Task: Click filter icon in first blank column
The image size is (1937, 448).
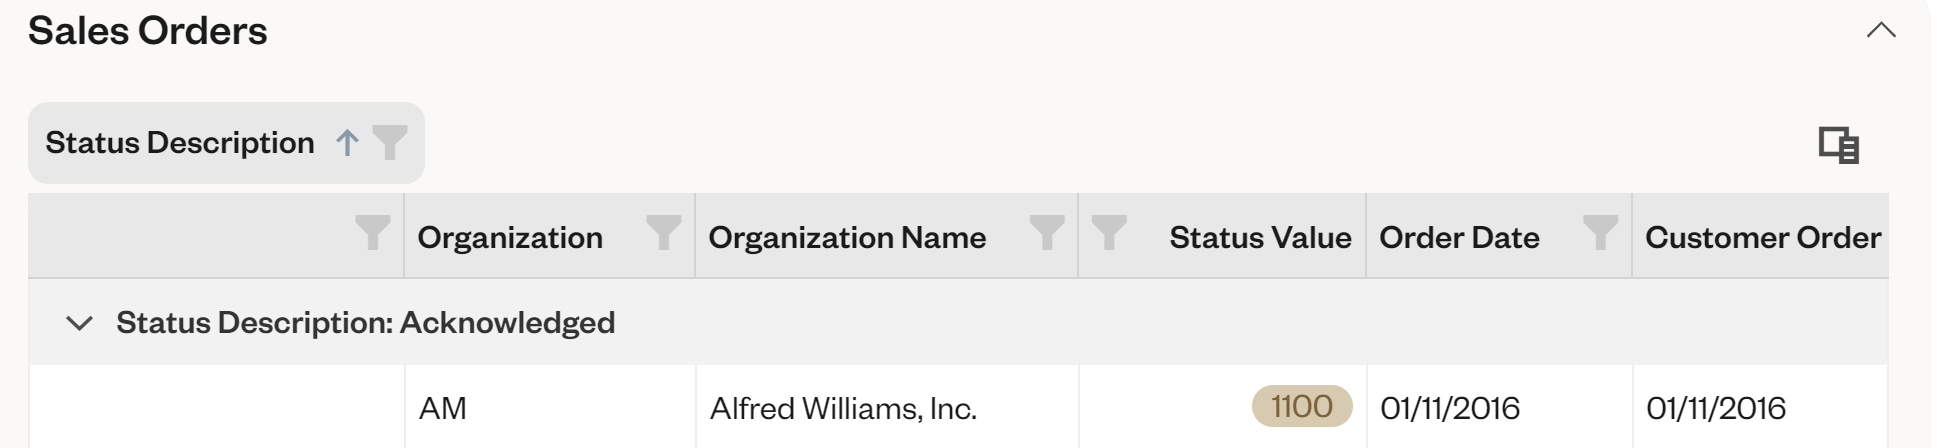Action: pyautogui.click(x=373, y=232)
